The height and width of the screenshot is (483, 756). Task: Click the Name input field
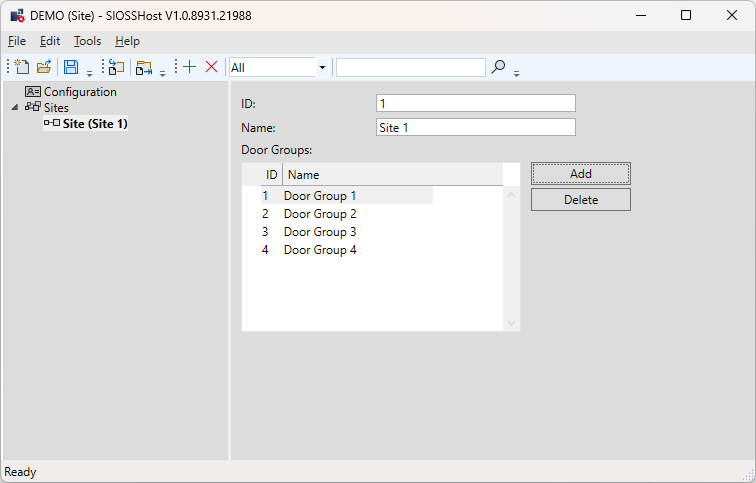pos(475,127)
